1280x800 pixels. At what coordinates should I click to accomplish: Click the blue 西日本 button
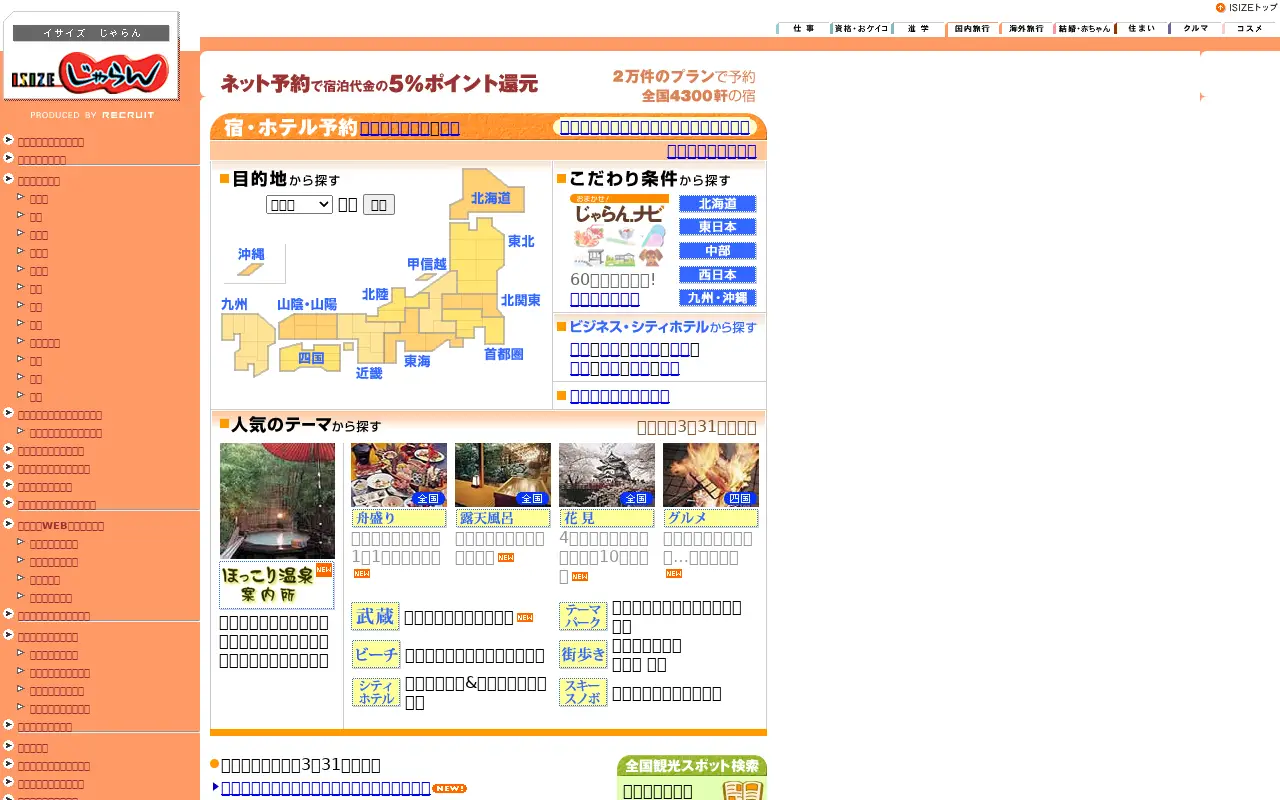(x=717, y=274)
